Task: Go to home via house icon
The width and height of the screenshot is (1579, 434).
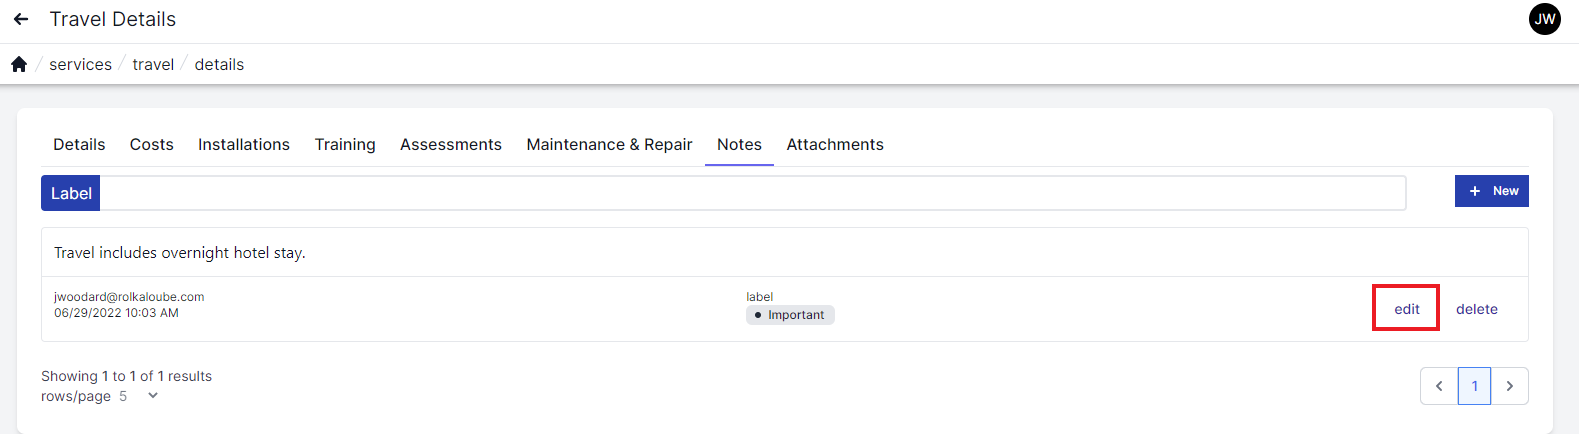Action: coord(19,64)
